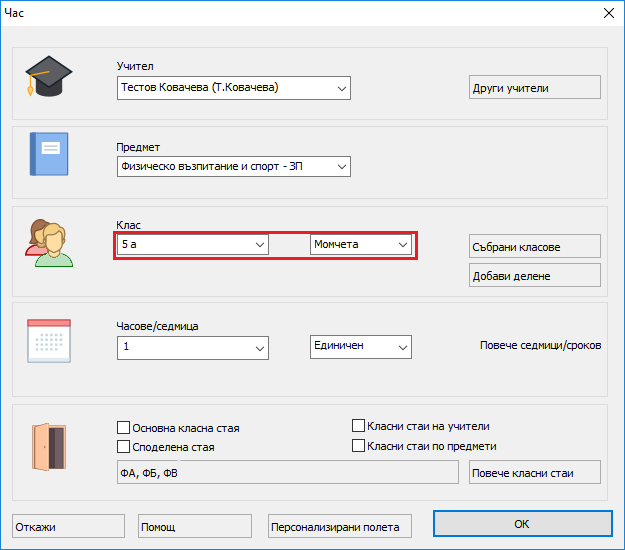Open the Учител dropdown list
The image size is (625, 550).
tap(342, 88)
